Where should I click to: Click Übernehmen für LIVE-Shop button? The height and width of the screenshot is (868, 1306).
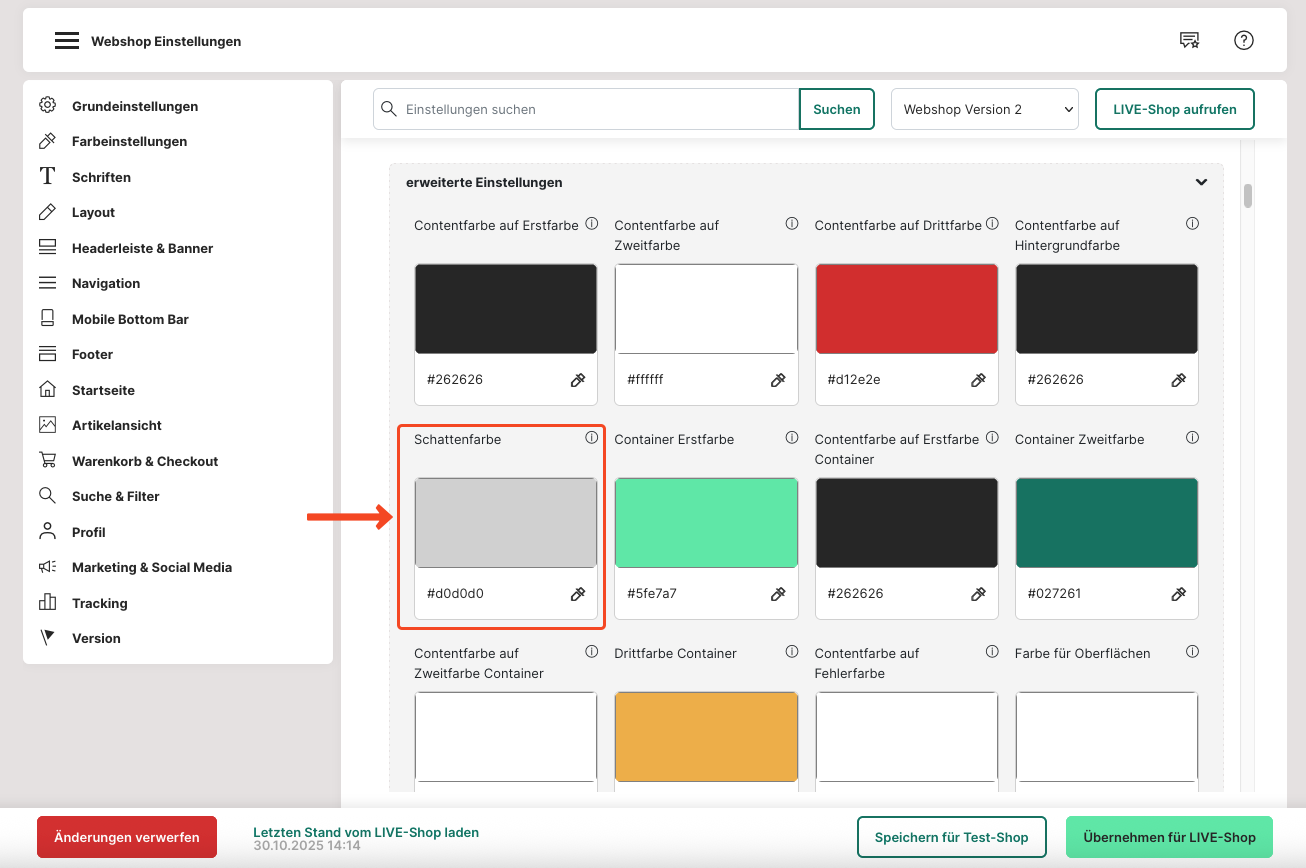[1168, 837]
